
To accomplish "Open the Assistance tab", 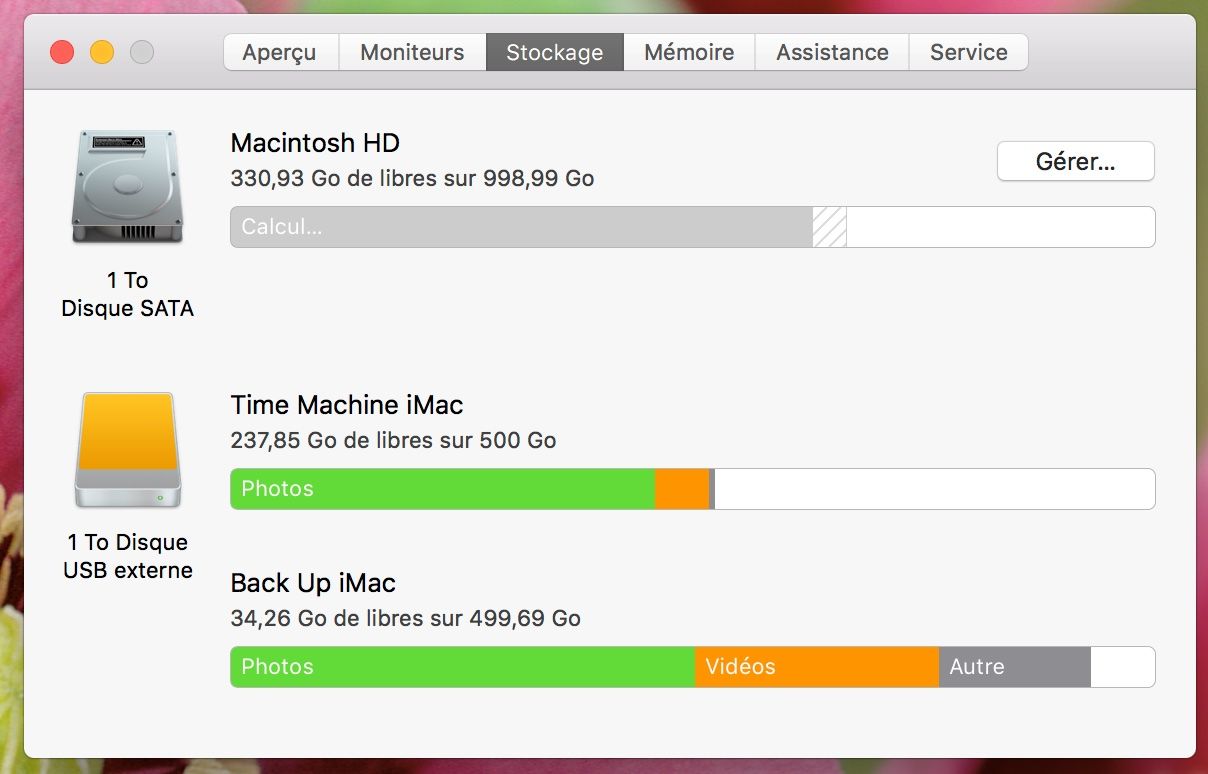I will (x=832, y=52).
